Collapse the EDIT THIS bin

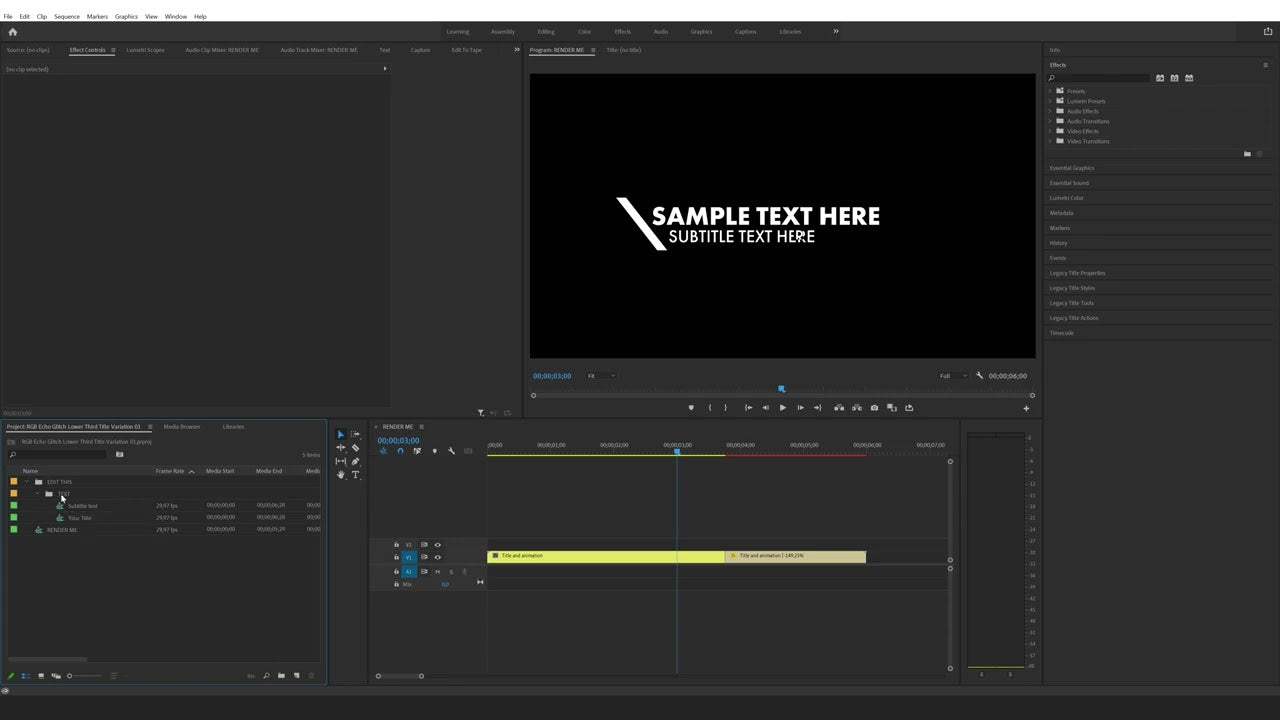pos(27,482)
